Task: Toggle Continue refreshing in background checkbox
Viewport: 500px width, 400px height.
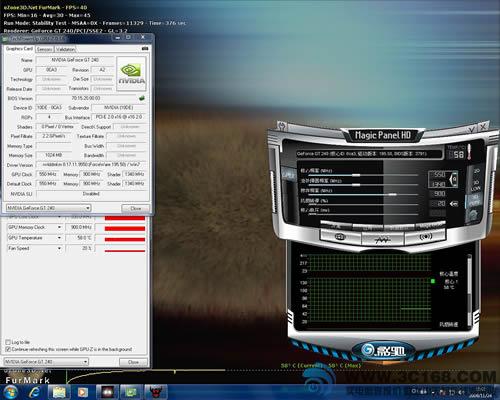Action: click(x=8, y=349)
